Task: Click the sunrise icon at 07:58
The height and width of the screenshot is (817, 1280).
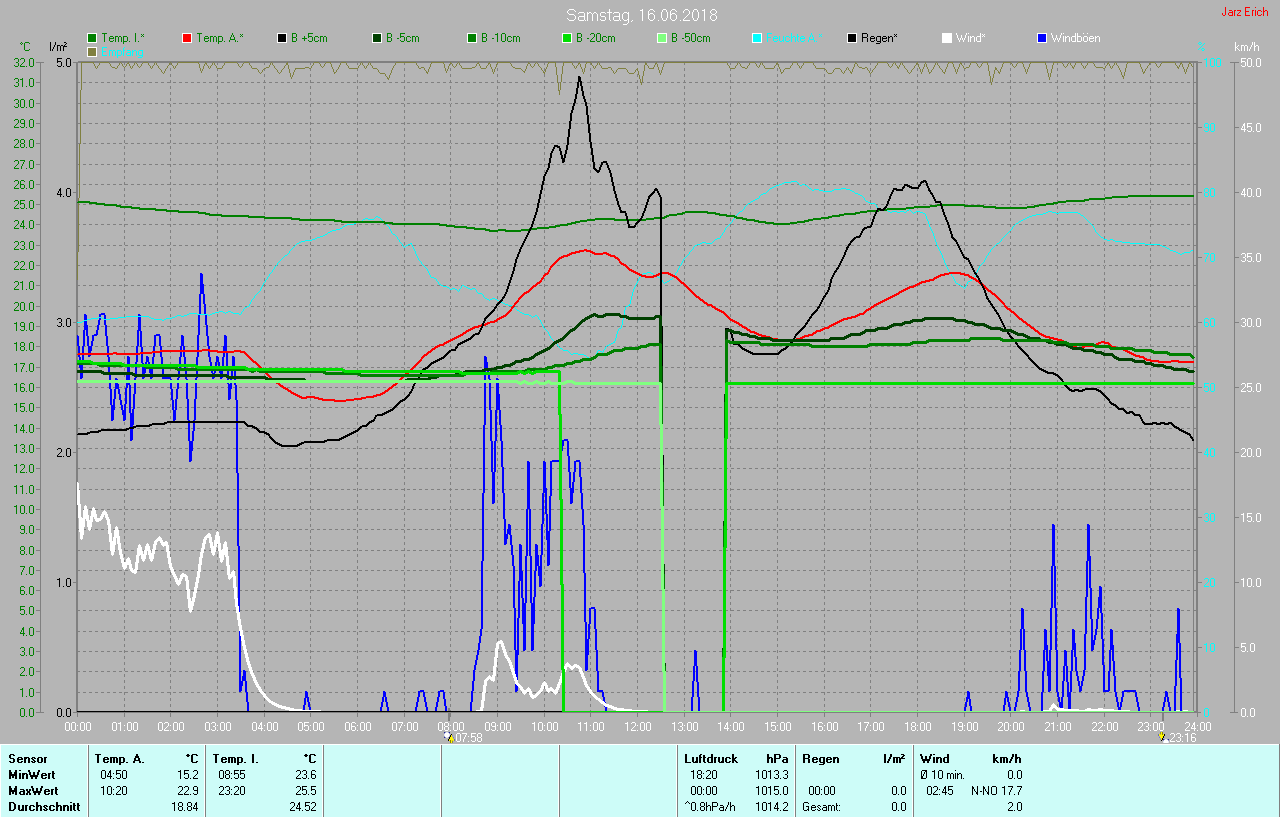Action: 448,737
